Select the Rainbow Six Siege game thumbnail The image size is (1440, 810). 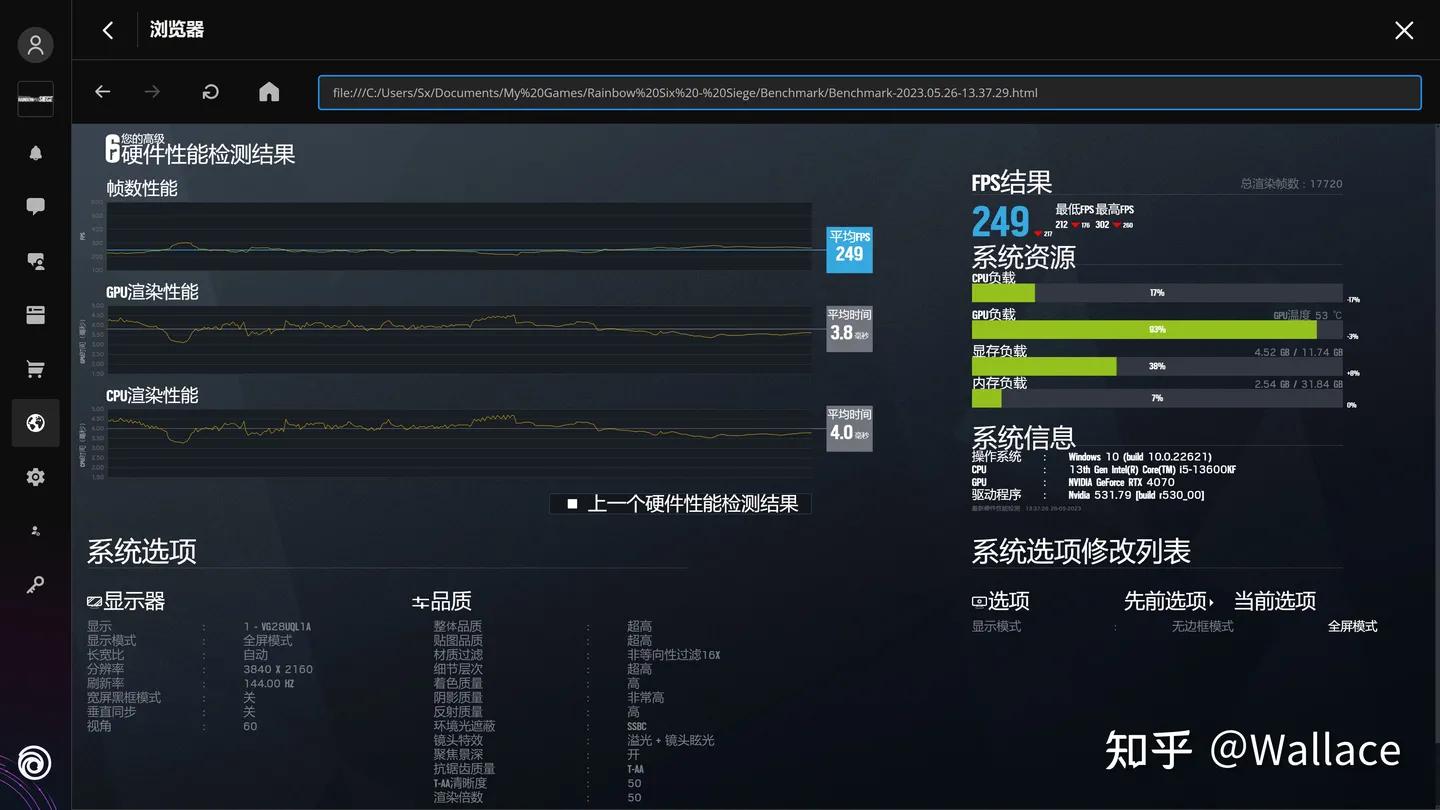35,99
